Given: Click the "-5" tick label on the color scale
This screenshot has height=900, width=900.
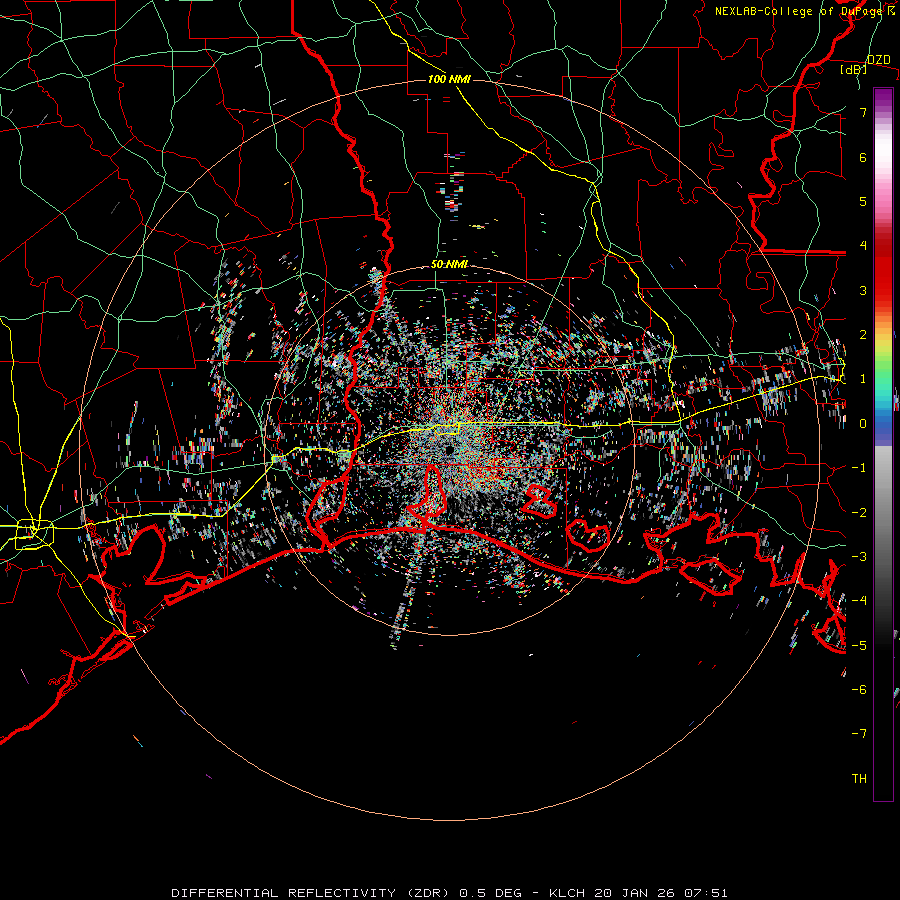Looking at the screenshot, I should click(x=859, y=645).
